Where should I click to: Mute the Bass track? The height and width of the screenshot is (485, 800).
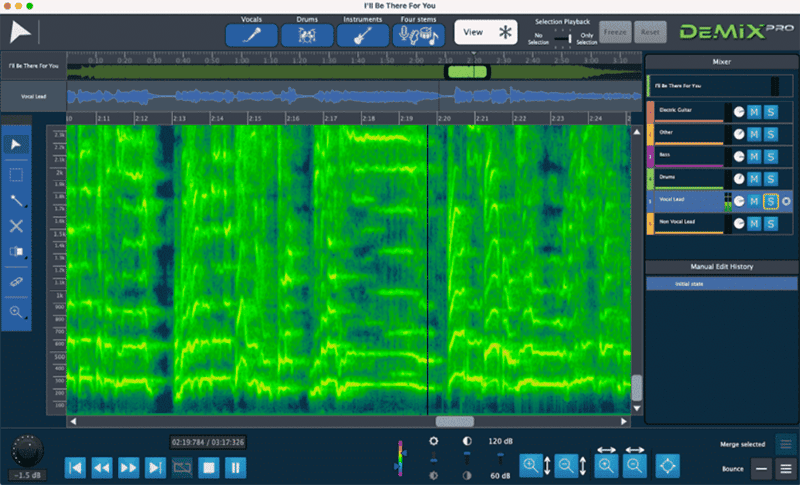coord(754,157)
